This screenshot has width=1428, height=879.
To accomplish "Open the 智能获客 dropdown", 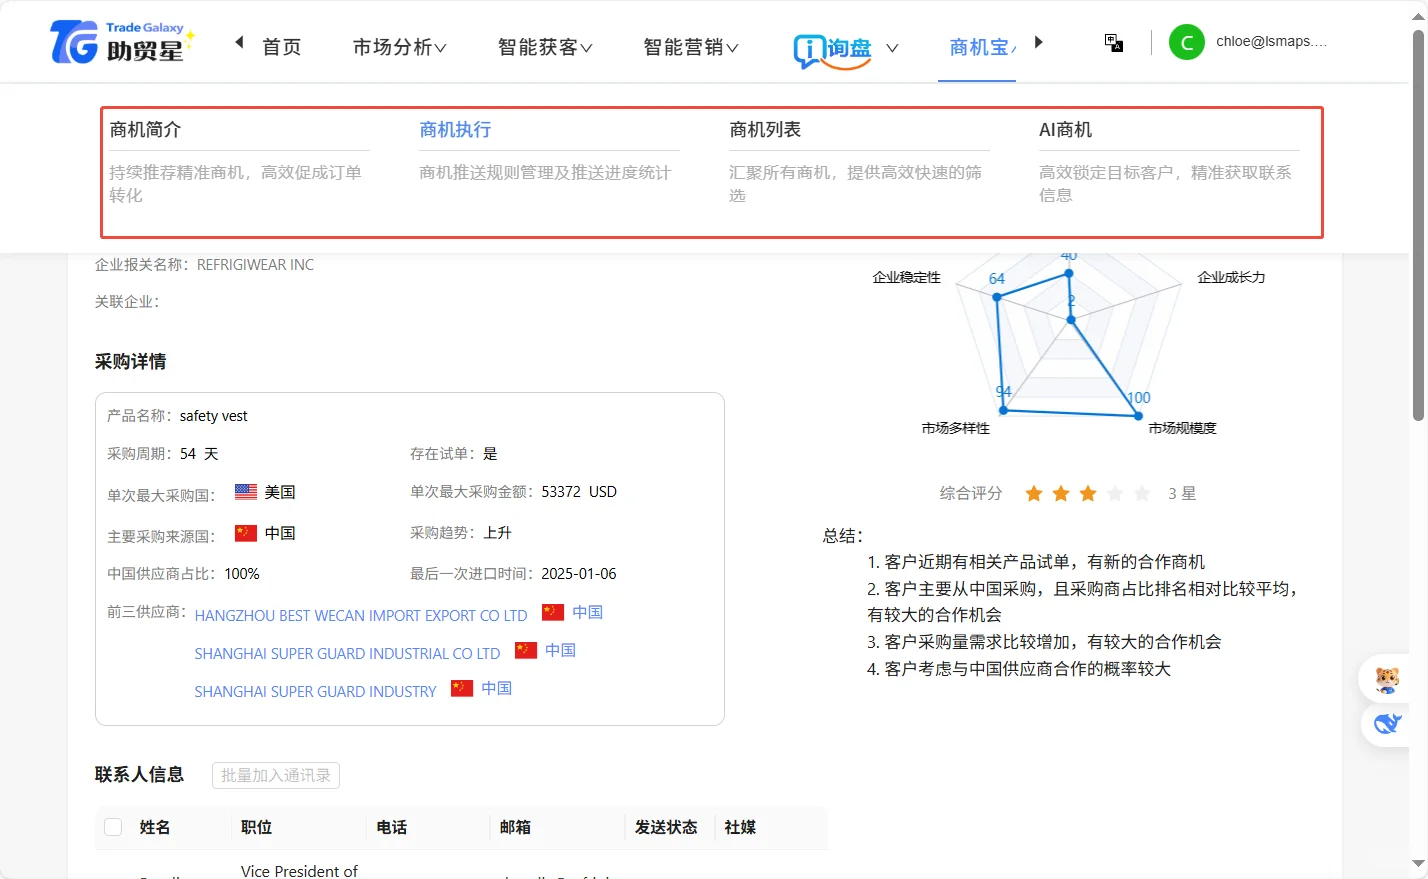I will point(544,46).
